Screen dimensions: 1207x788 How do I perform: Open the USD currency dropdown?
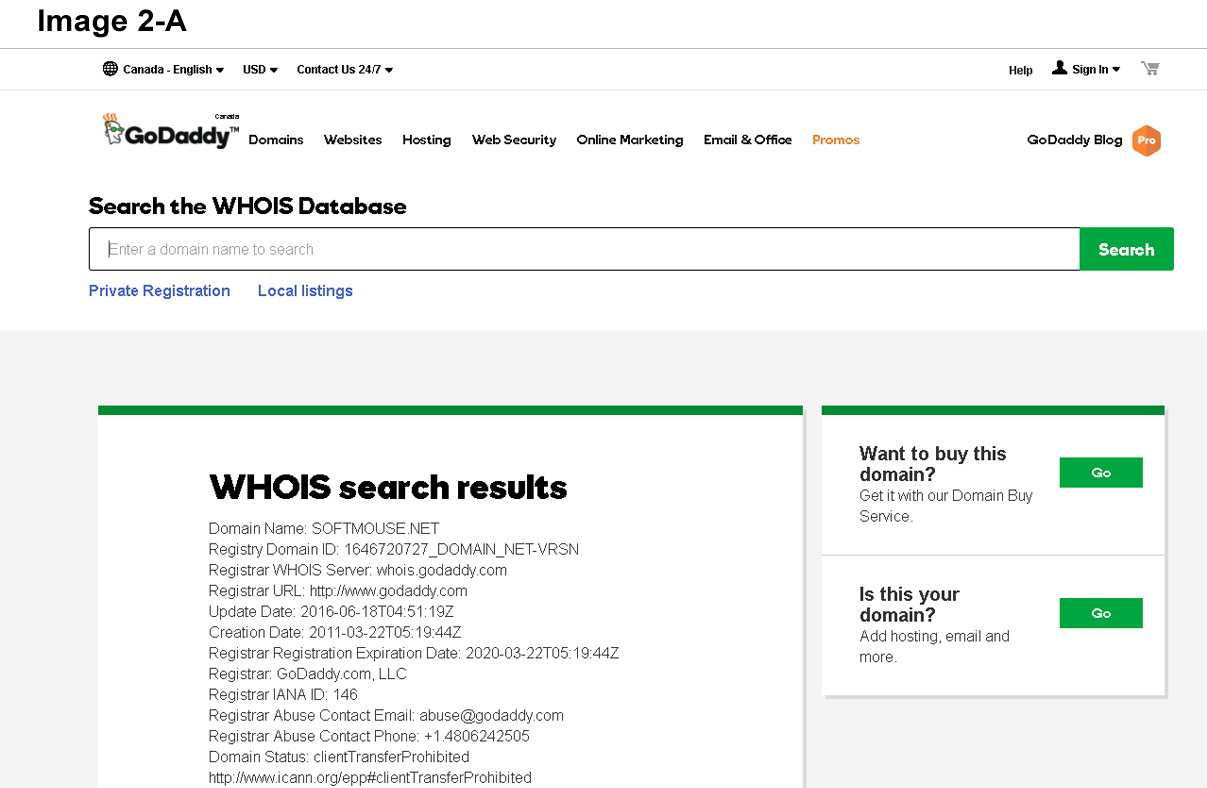(260, 70)
